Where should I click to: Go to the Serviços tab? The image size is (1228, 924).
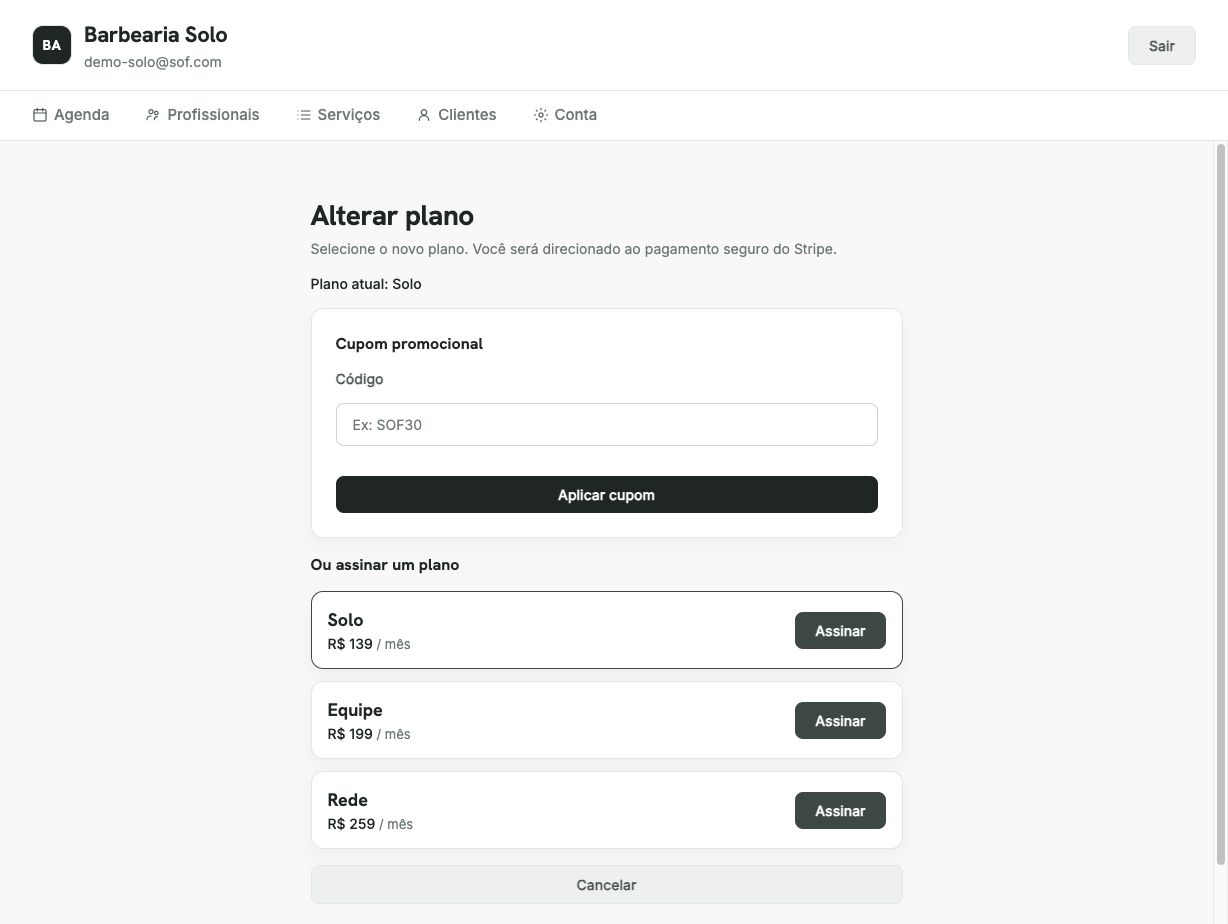339,115
